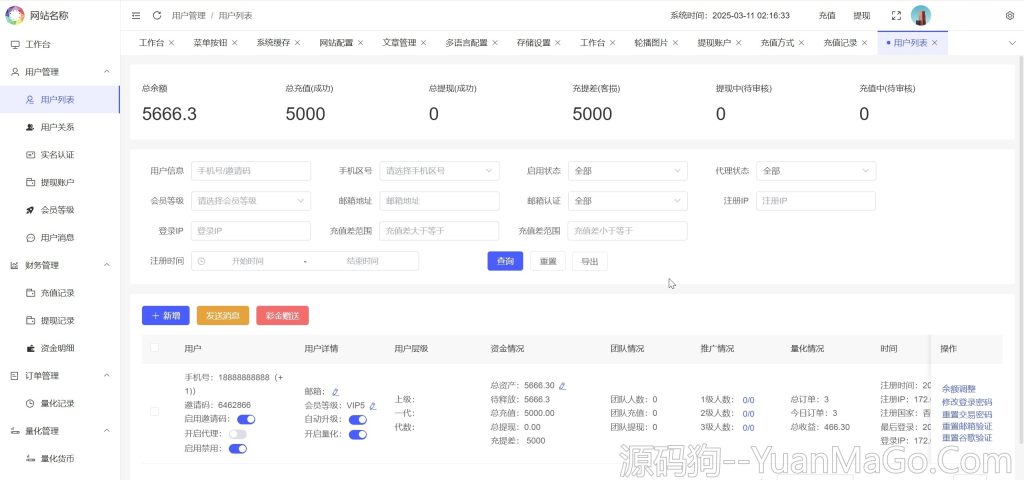This screenshot has width=1024, height=480.
Task: Close the 网站配置 tab
Action: point(360,42)
